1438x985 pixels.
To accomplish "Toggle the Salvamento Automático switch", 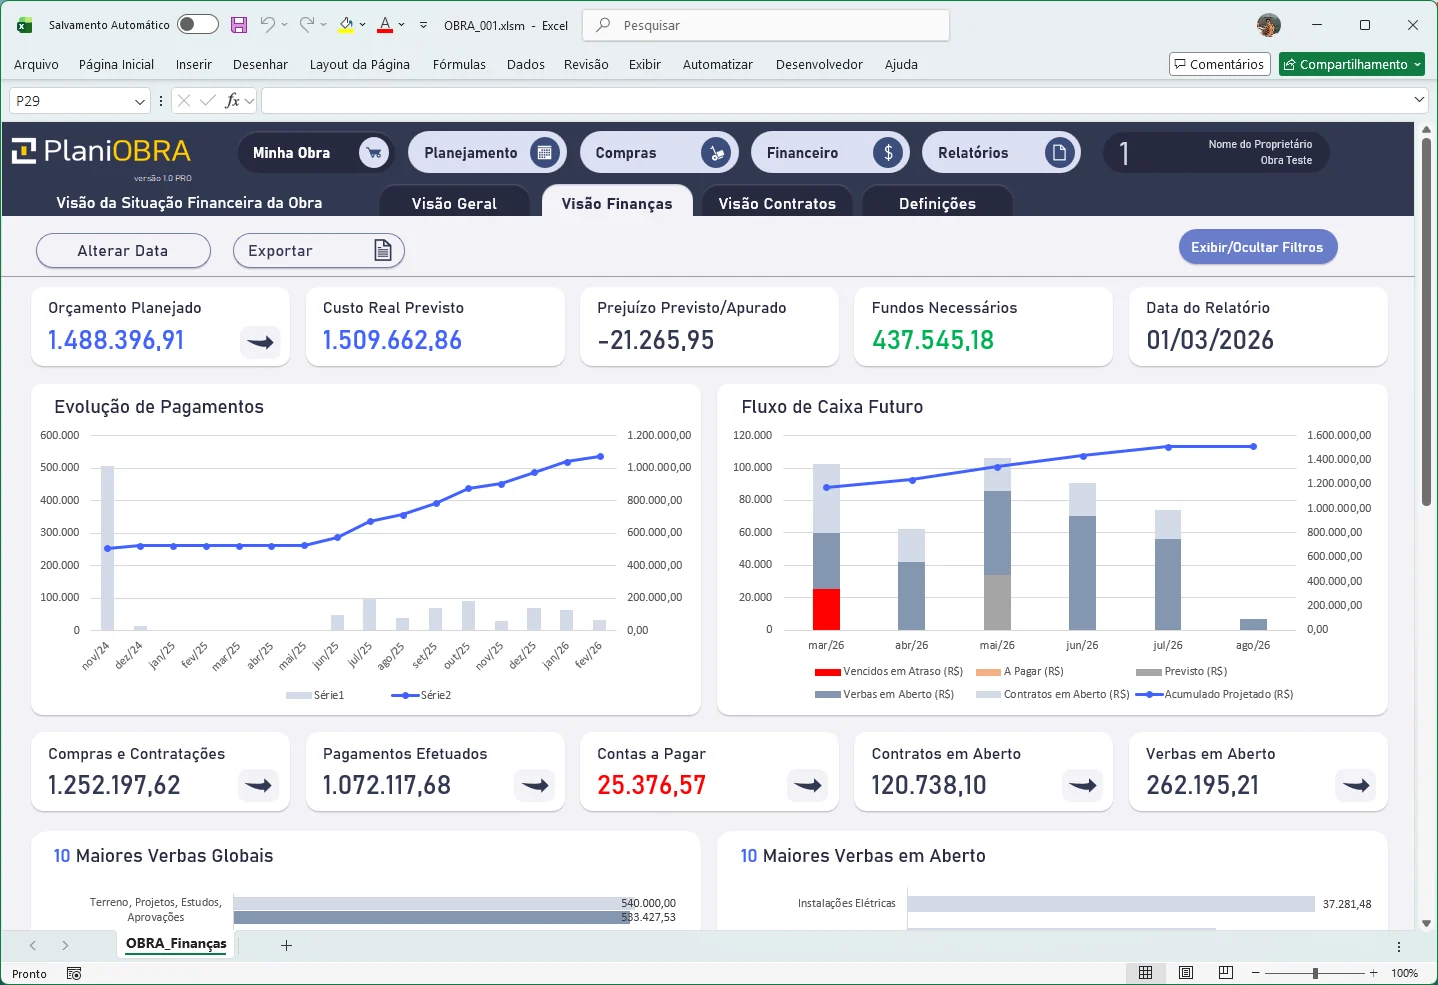I will point(198,24).
